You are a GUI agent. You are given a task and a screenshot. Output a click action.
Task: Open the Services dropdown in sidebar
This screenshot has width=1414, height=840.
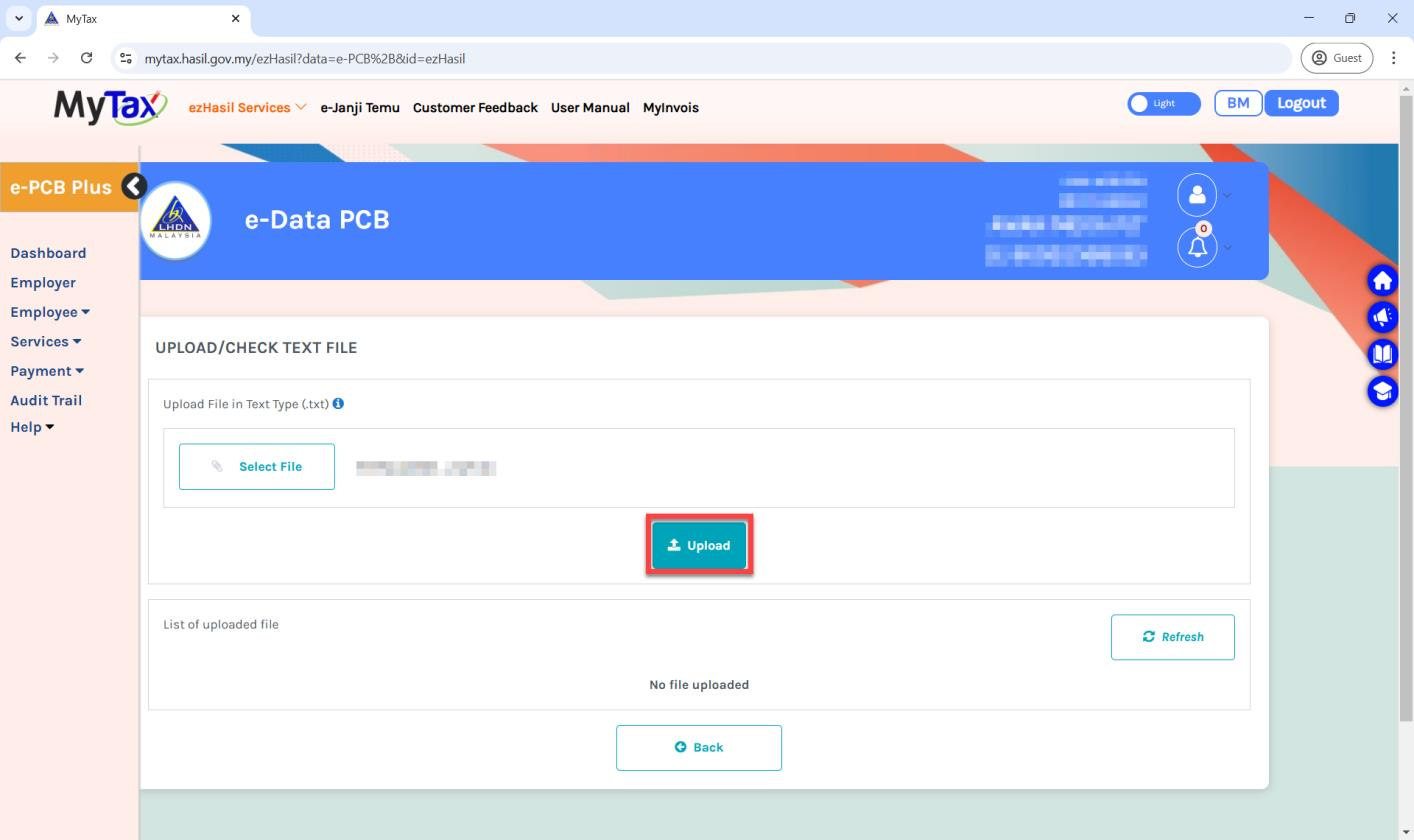45,341
